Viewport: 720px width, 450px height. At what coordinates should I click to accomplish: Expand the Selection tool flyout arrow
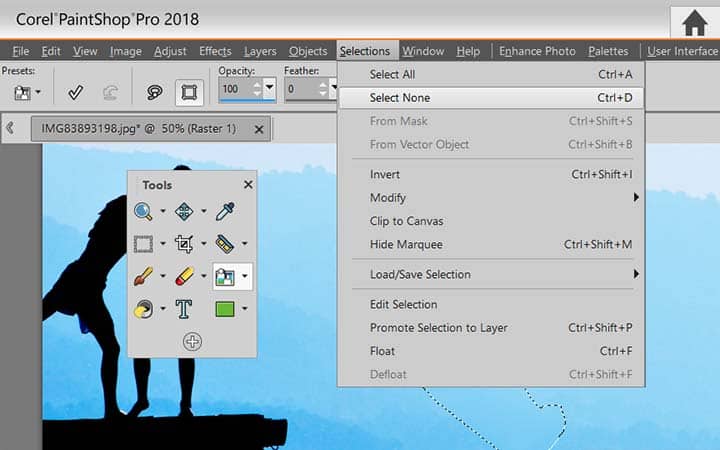click(163, 243)
